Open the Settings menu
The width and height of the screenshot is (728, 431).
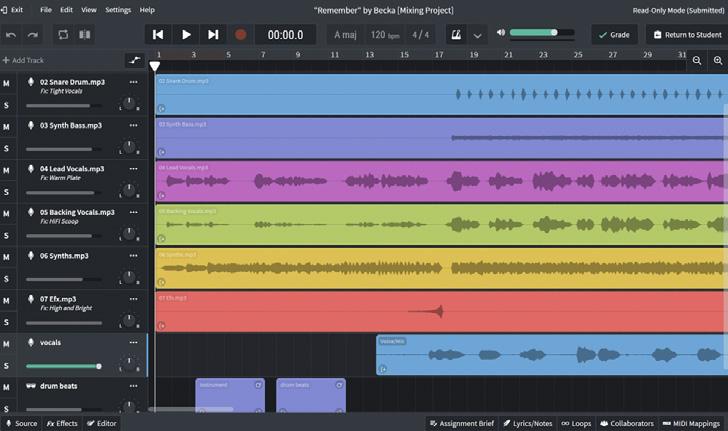tap(118, 9)
